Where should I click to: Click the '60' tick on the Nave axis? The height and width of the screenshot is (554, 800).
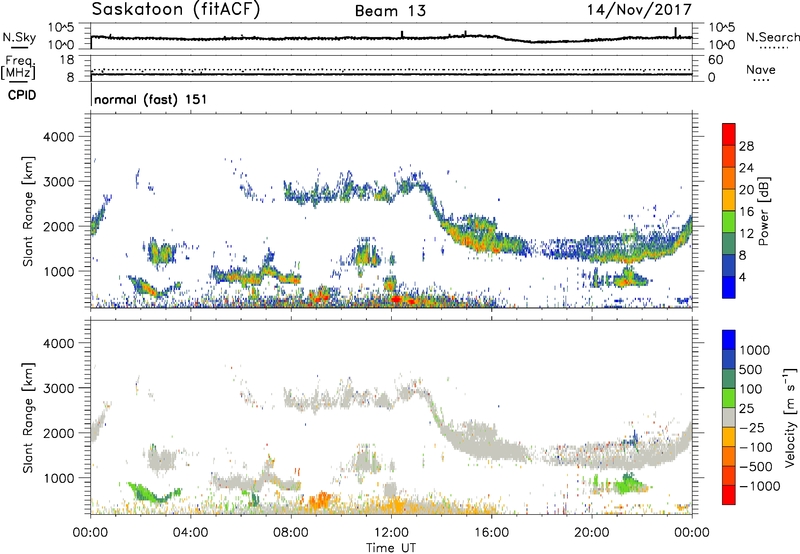point(715,60)
